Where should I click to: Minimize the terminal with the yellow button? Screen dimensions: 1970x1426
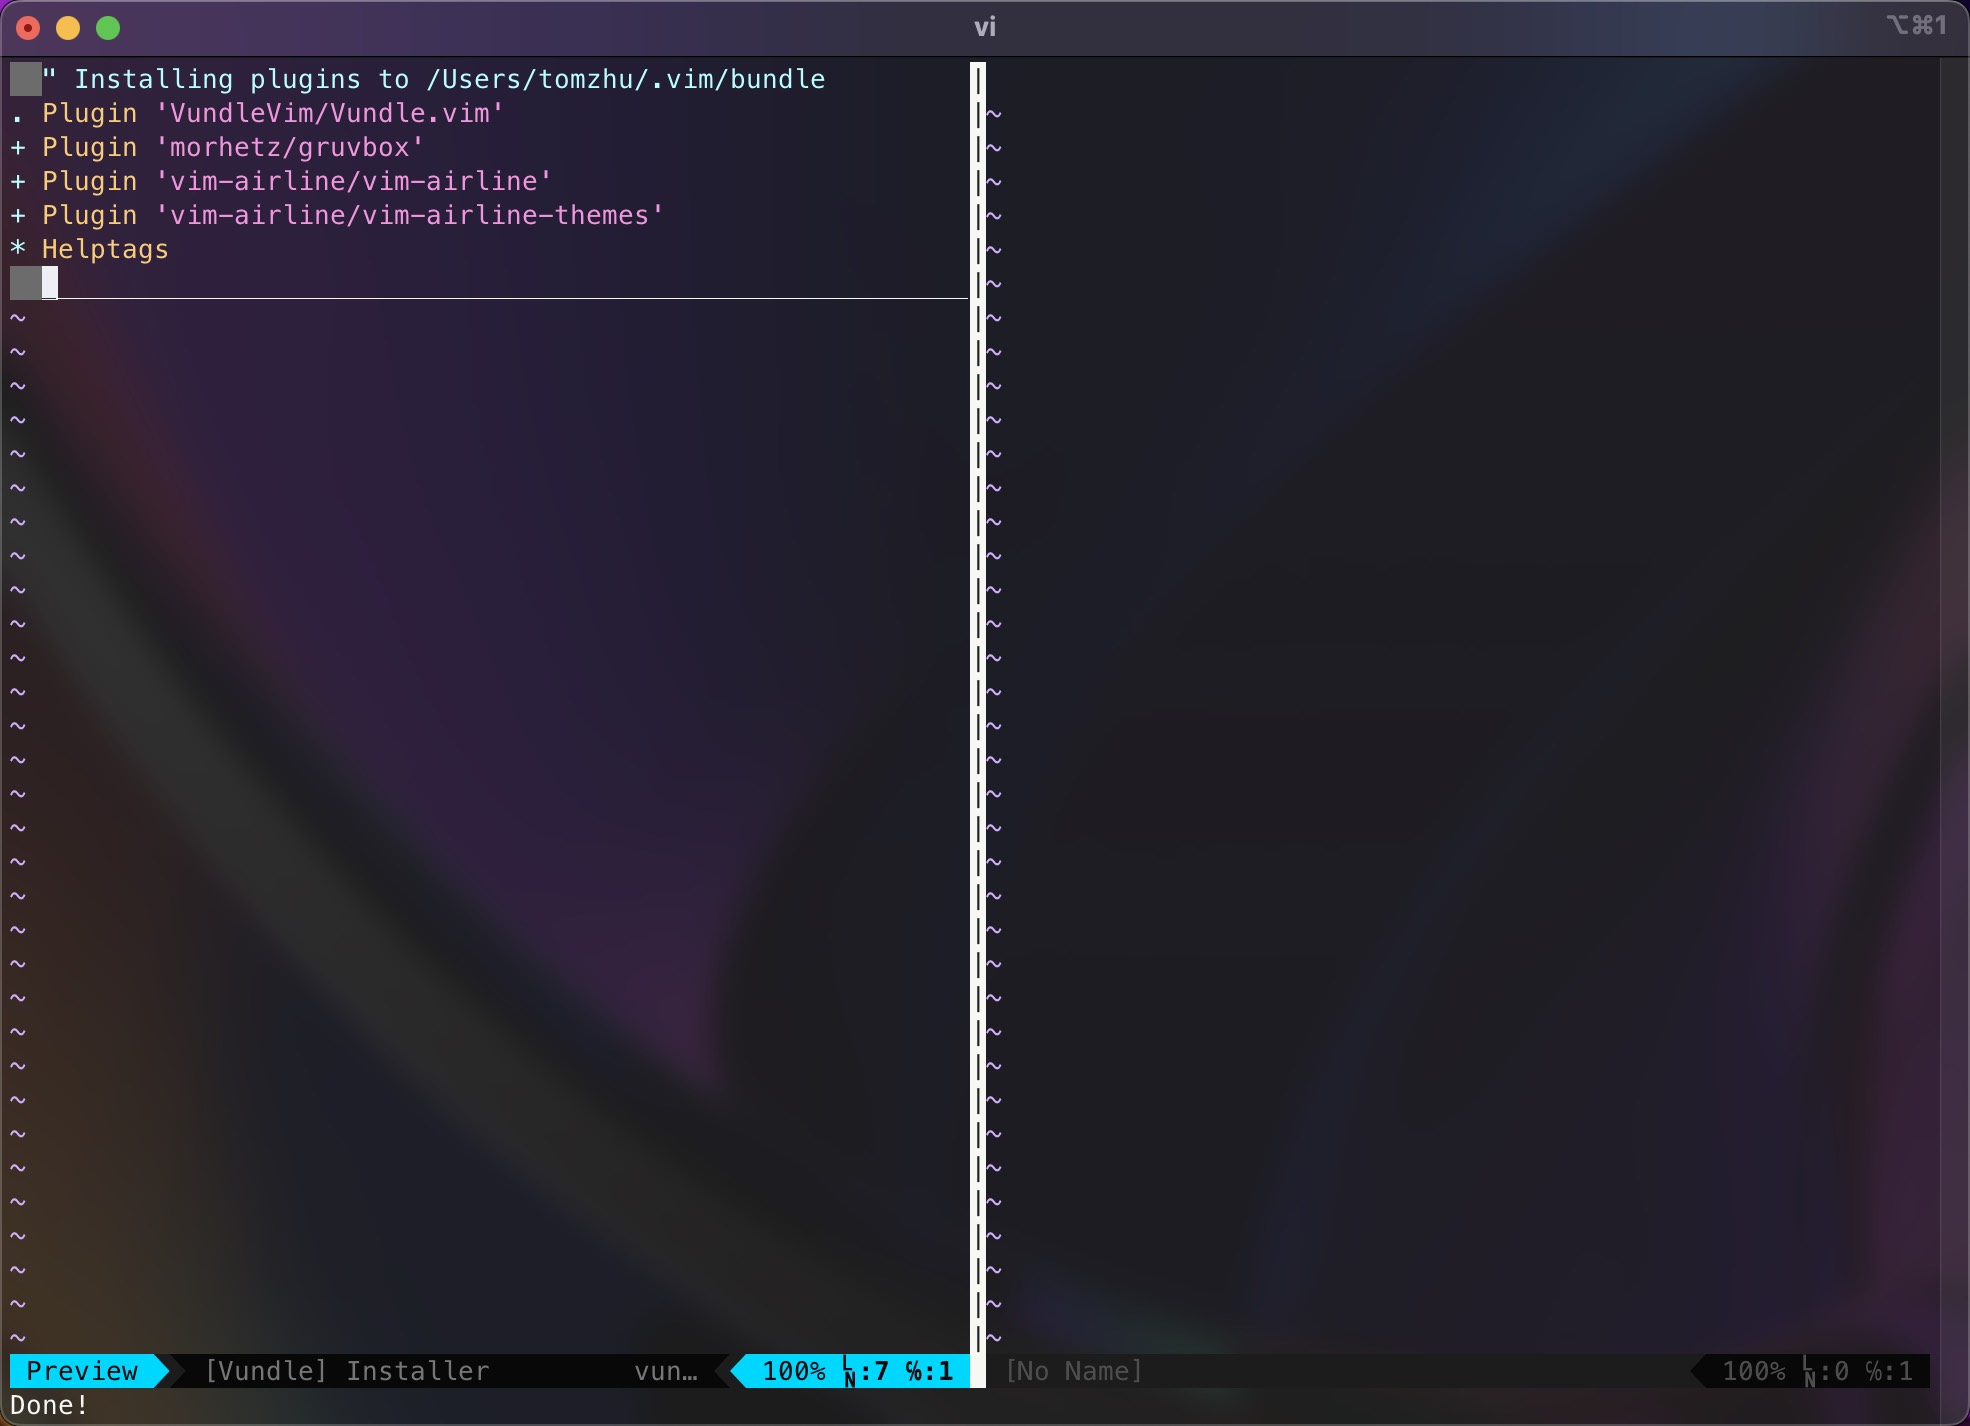tap(68, 28)
